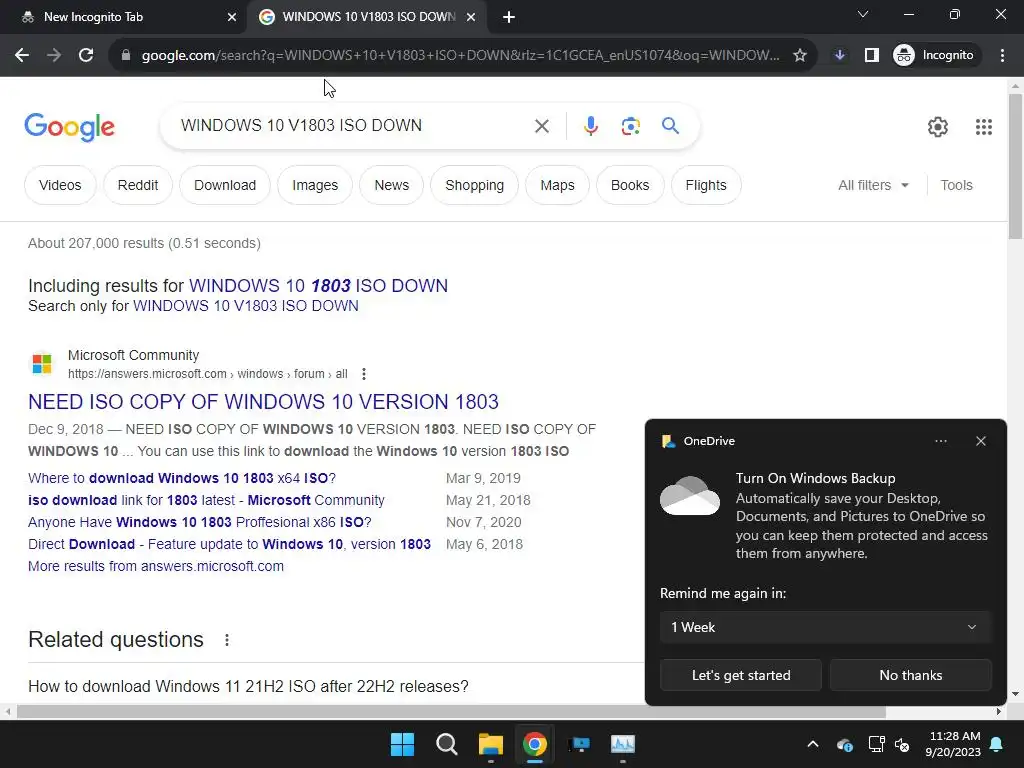The image size is (1024, 768).
Task: Open a new tab with plus button
Action: click(509, 17)
